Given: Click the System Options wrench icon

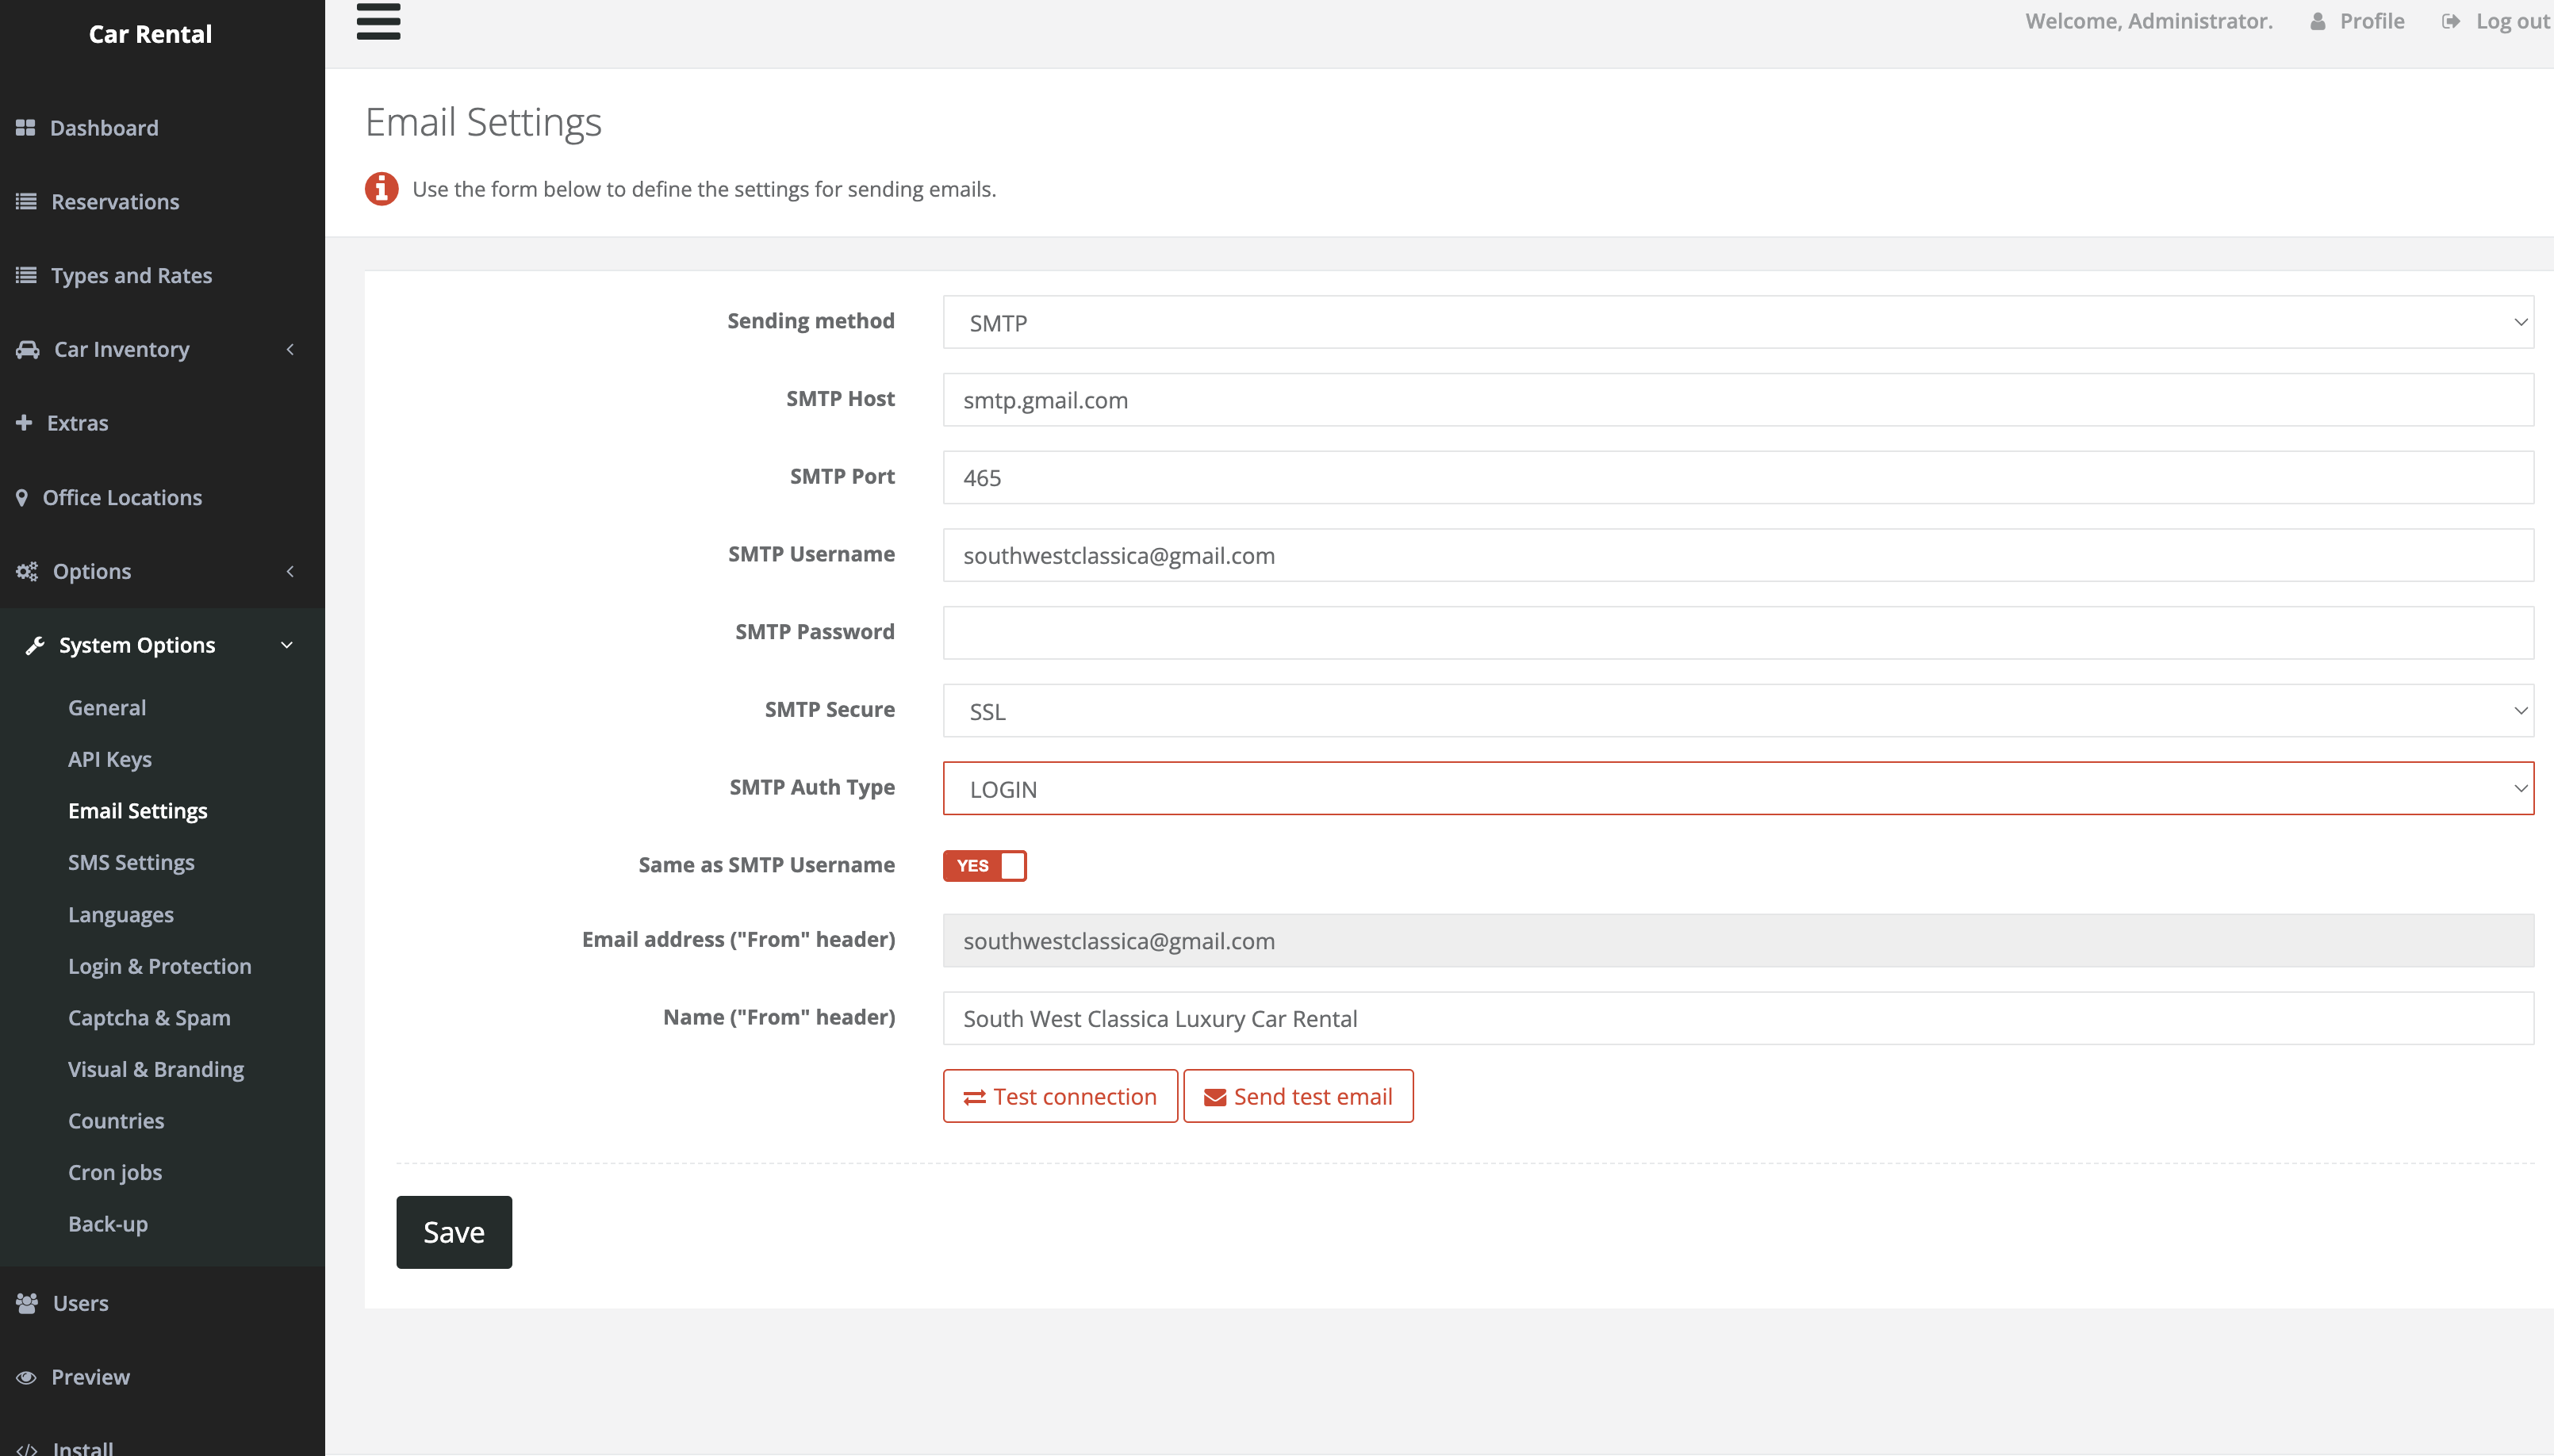Looking at the screenshot, I should 35,645.
